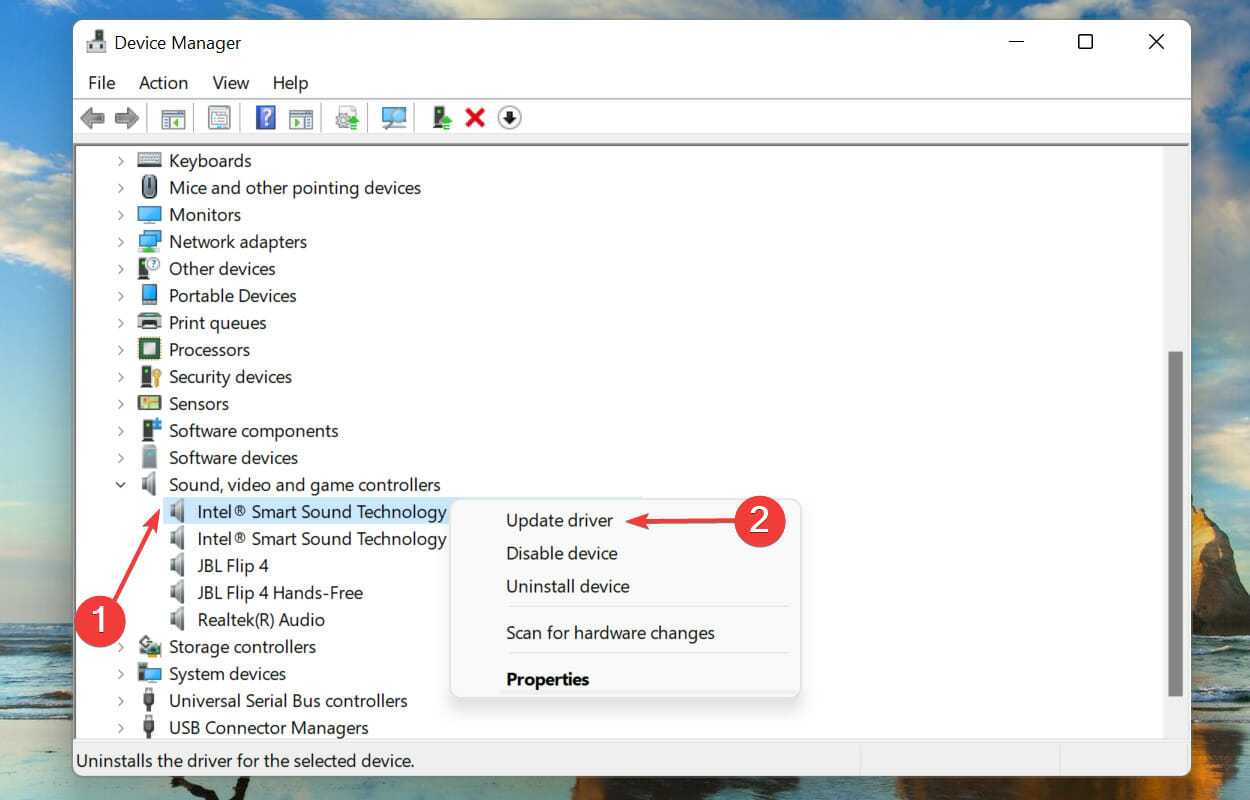1250x800 pixels.
Task: Expand the Universal Serial Bus controllers node
Action: click(121, 701)
